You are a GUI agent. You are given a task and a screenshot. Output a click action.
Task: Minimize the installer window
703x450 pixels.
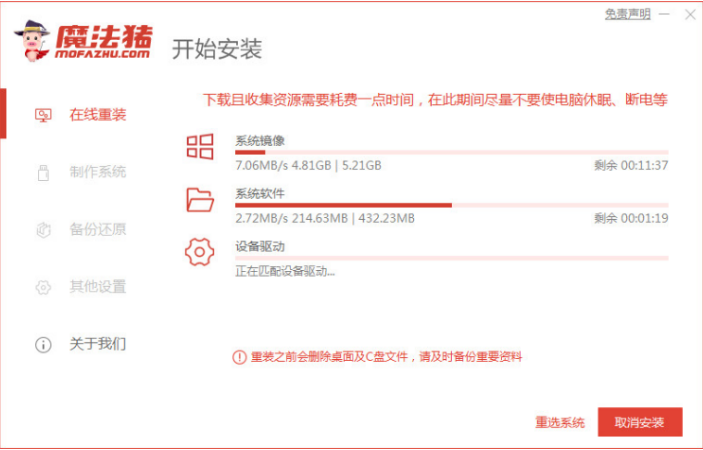663,15
